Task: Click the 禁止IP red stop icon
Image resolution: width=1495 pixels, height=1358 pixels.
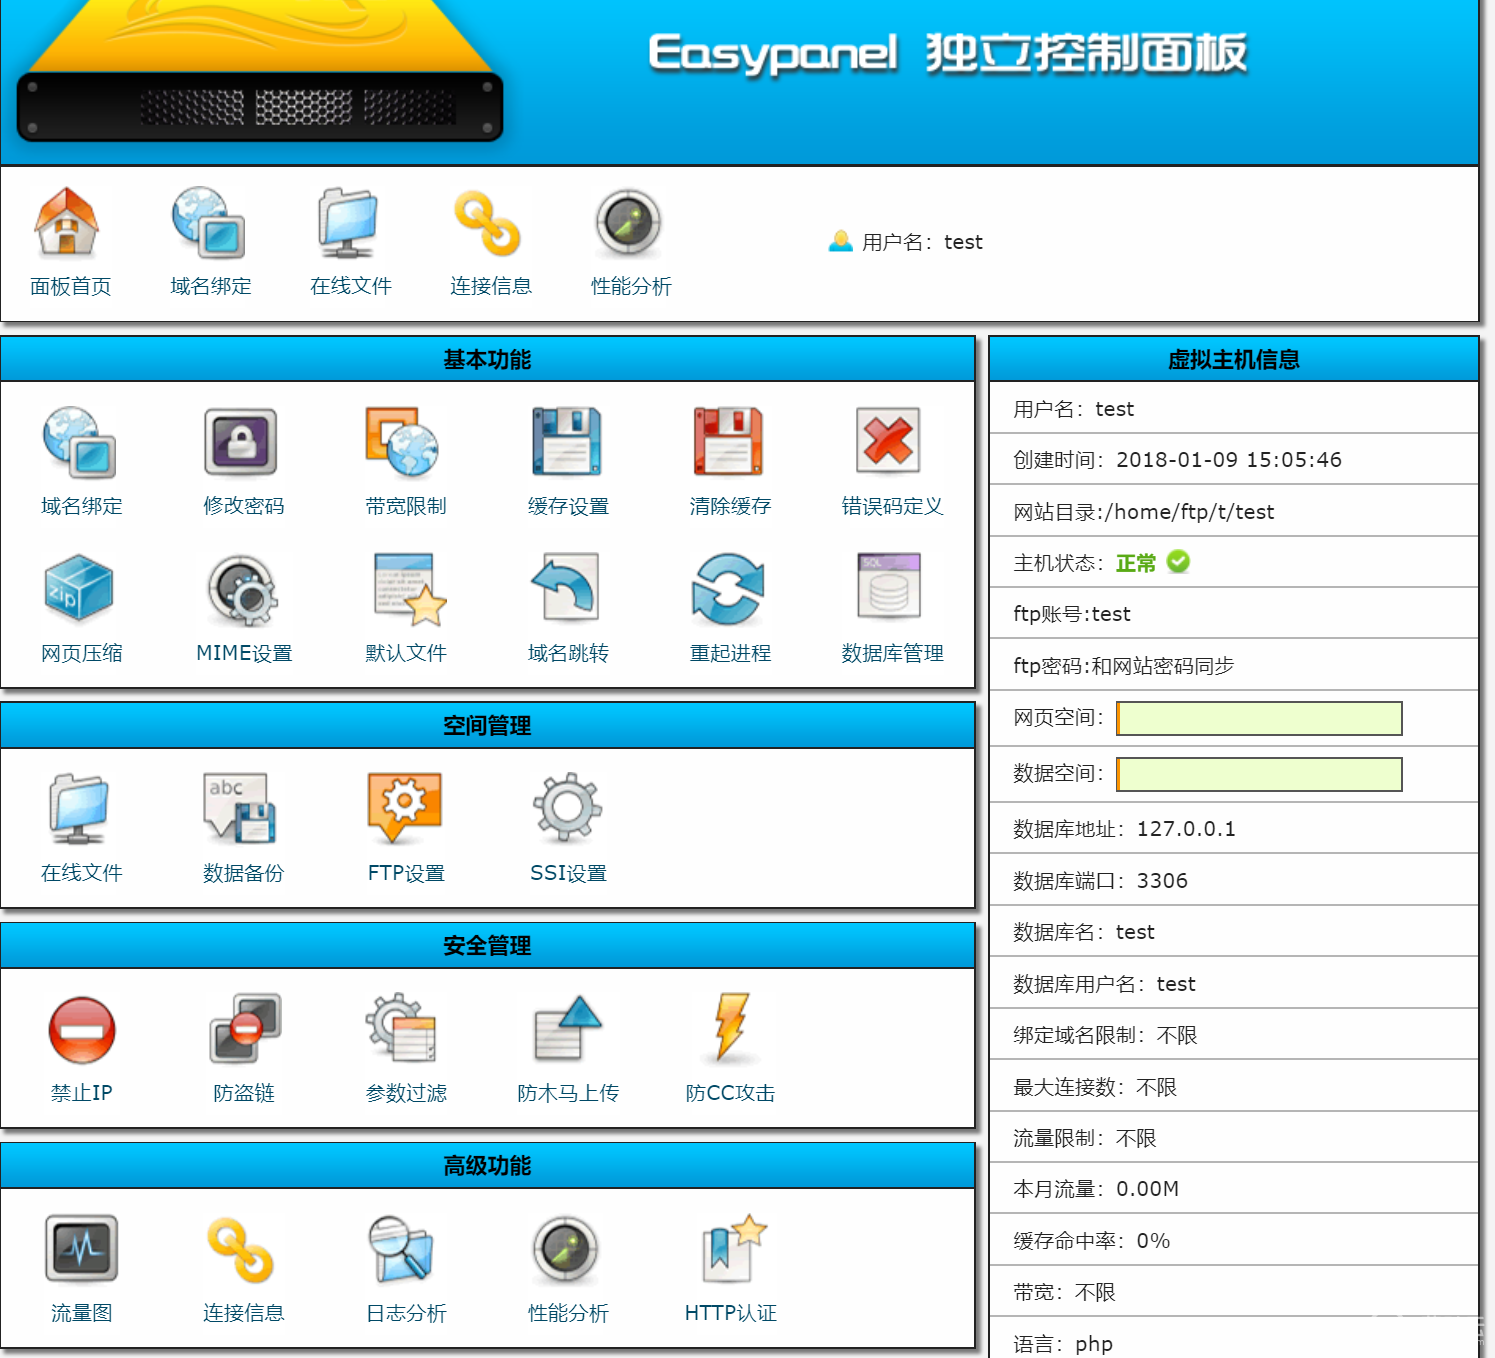Action: [x=82, y=1029]
